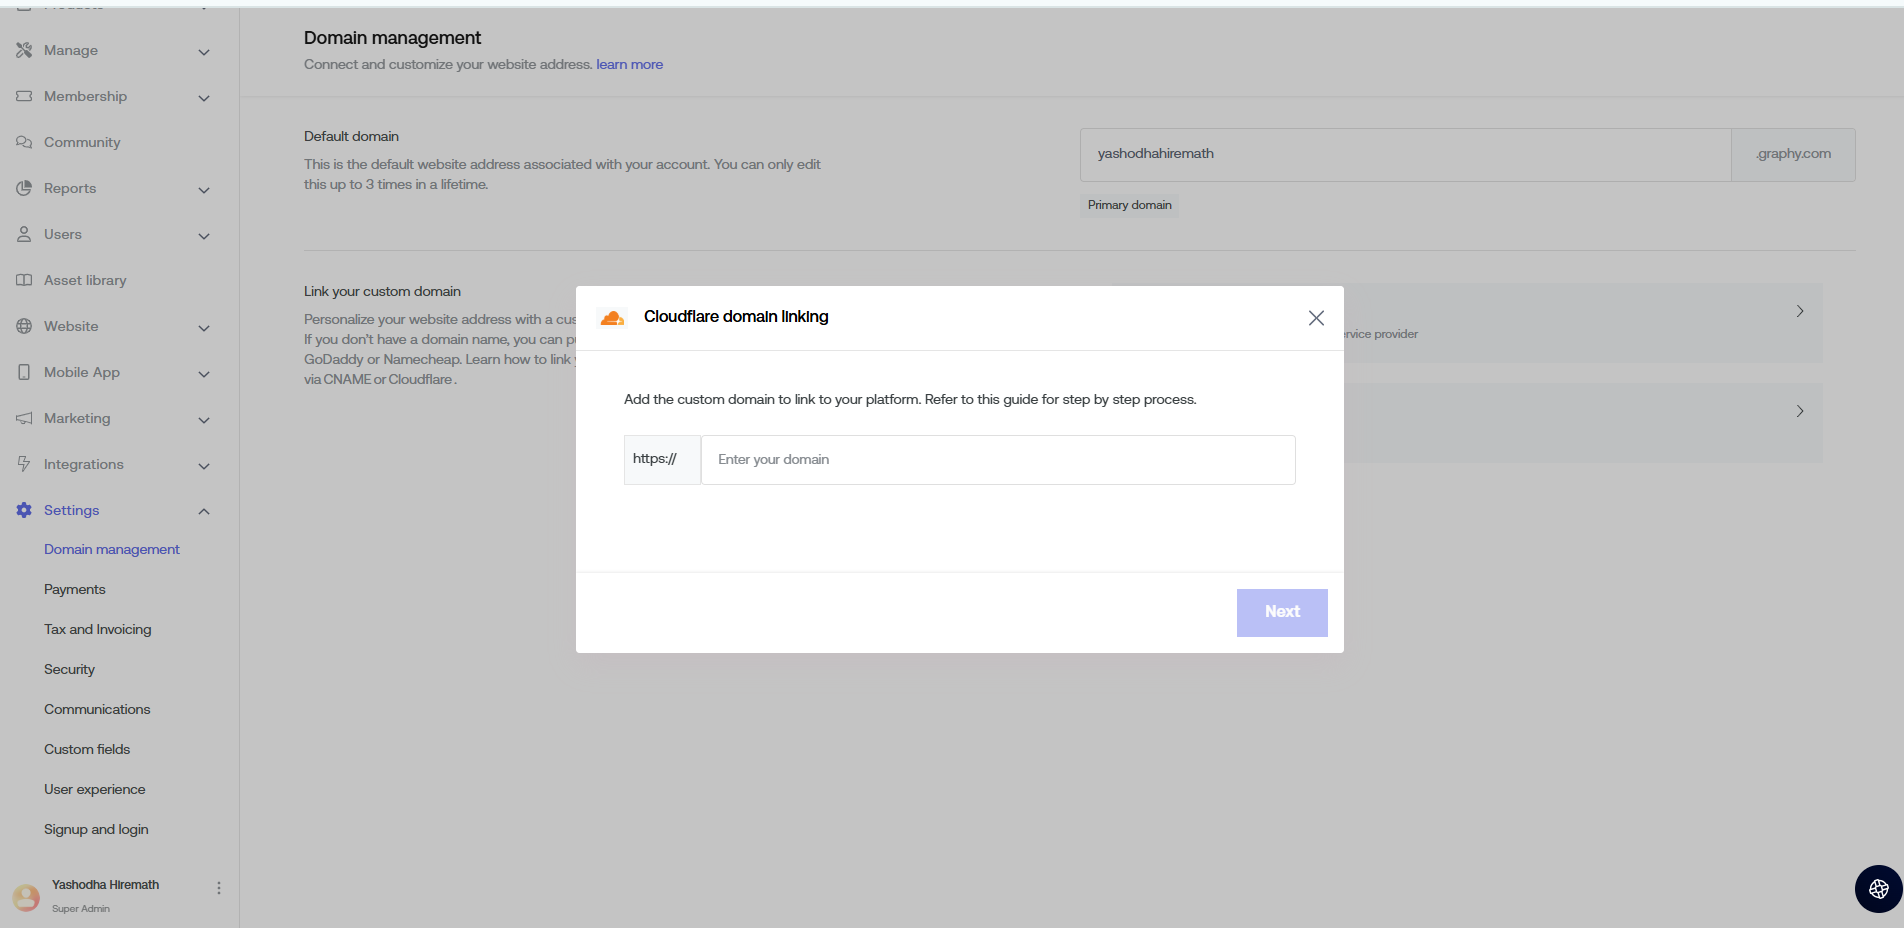Open the three-dot menu beside Yashodha Hiremath
This screenshot has height=928, width=1904.
pos(219,888)
